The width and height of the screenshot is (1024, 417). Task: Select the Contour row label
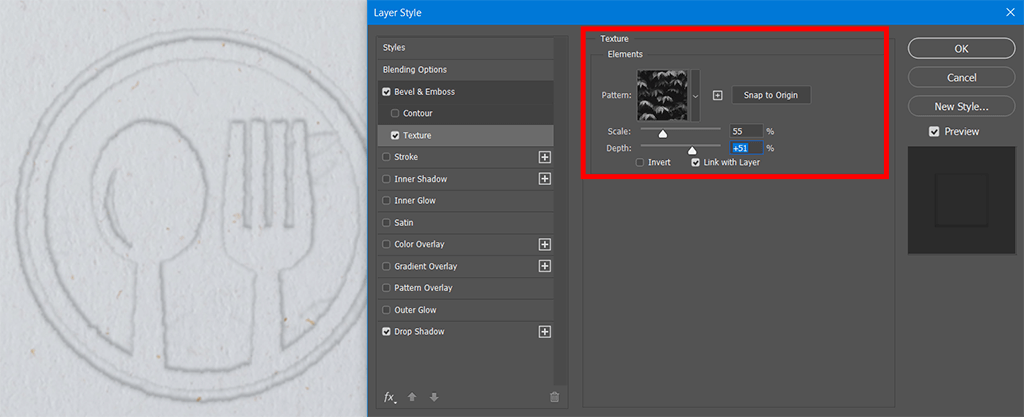[x=418, y=114]
